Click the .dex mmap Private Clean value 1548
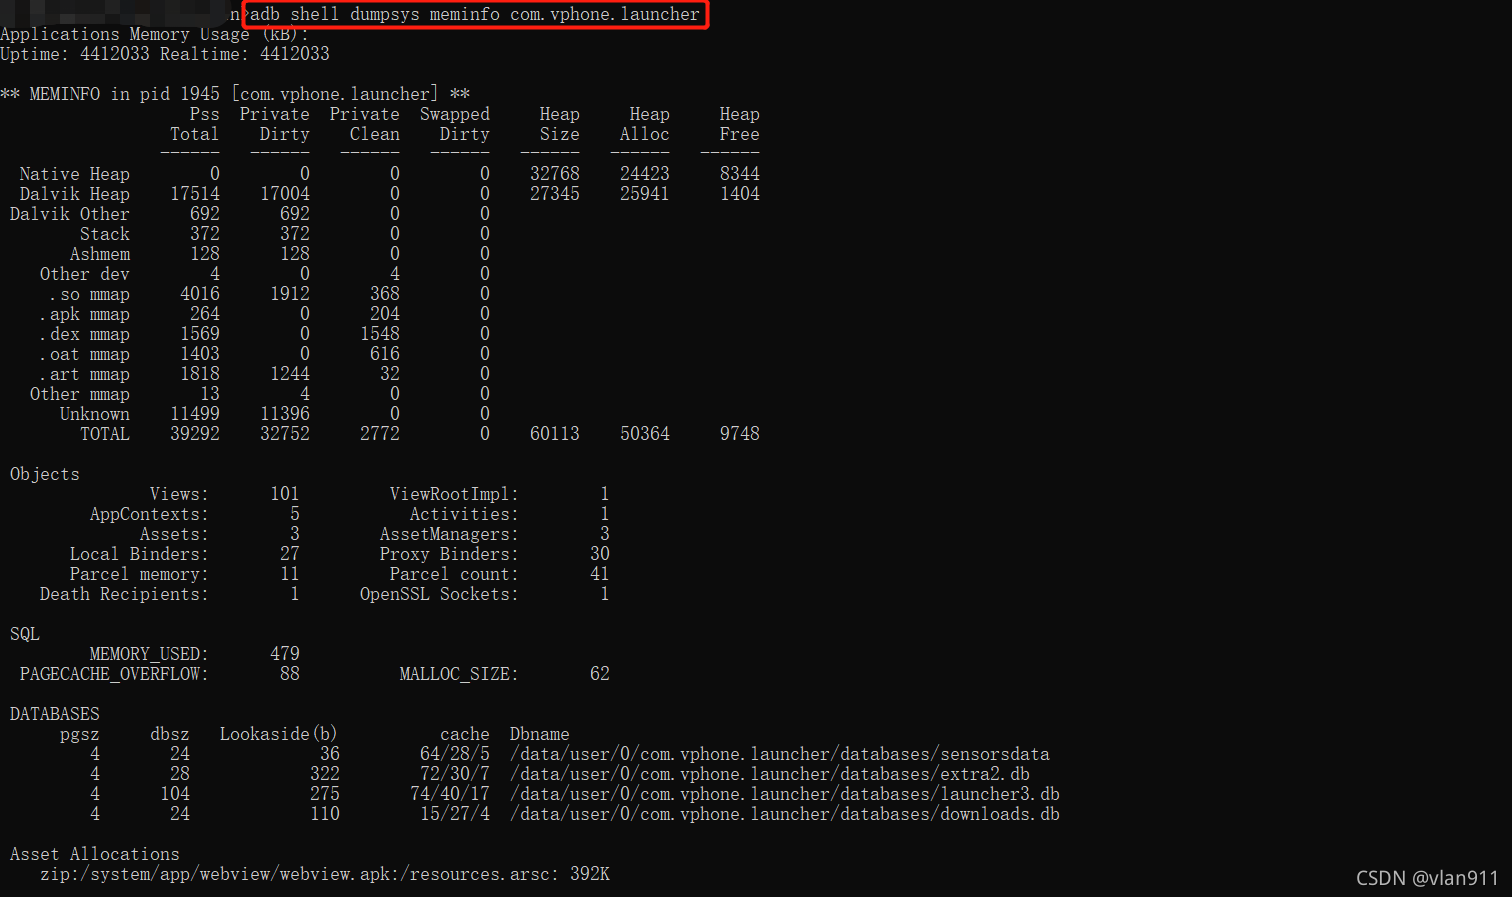The image size is (1512, 897). (380, 334)
